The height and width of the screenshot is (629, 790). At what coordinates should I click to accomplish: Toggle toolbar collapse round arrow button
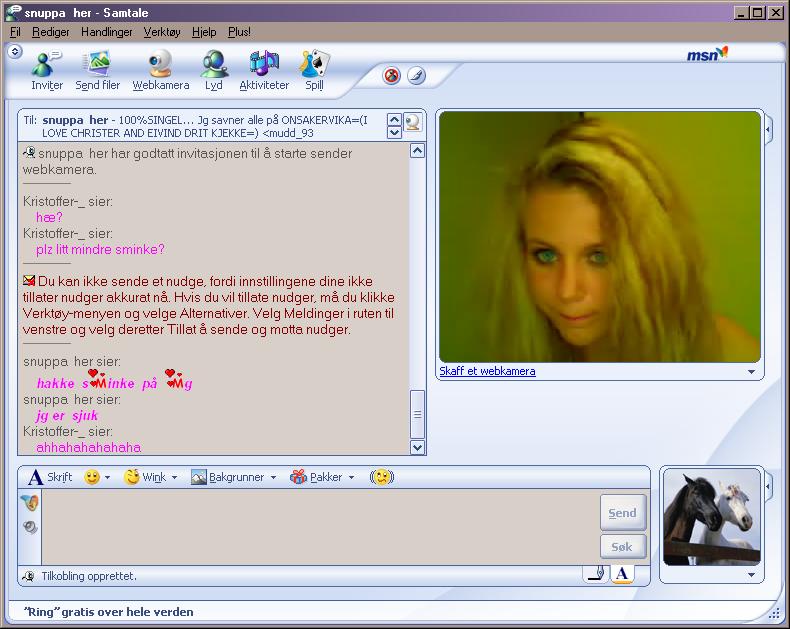tap(15, 51)
